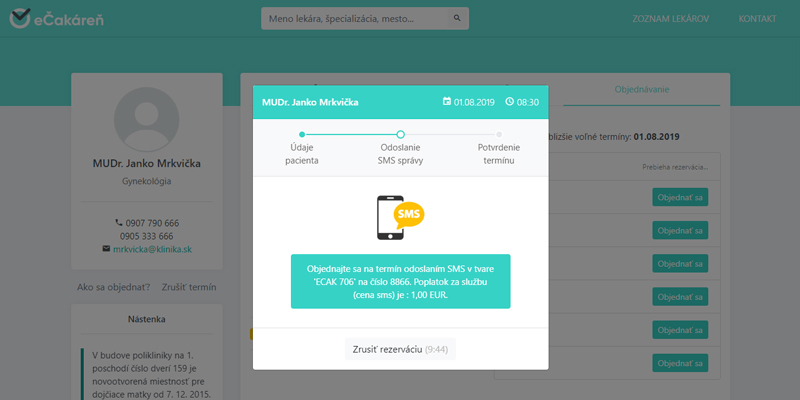This screenshot has height=400, width=800.
Task: Select the Údaje pacienta step circle
Action: (301, 133)
